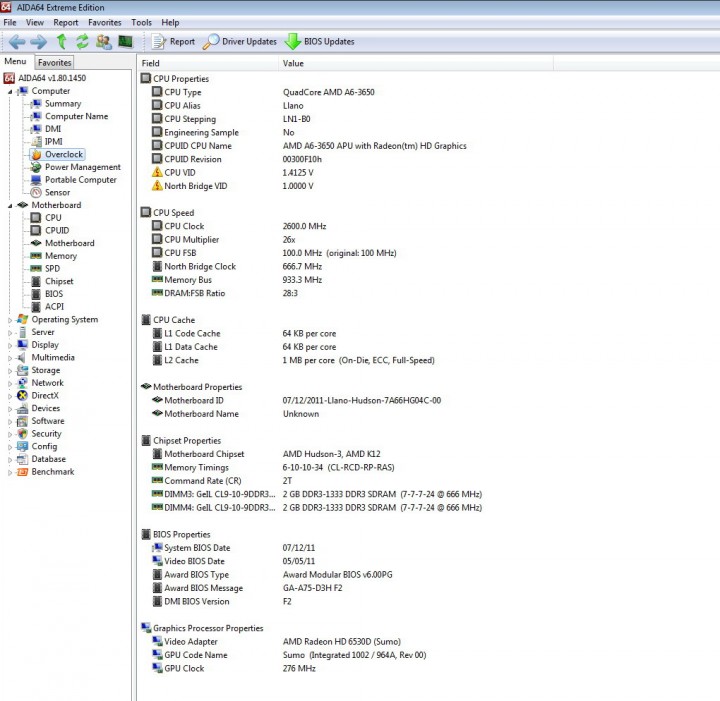Collapse the Motherboard tree node

(10, 206)
